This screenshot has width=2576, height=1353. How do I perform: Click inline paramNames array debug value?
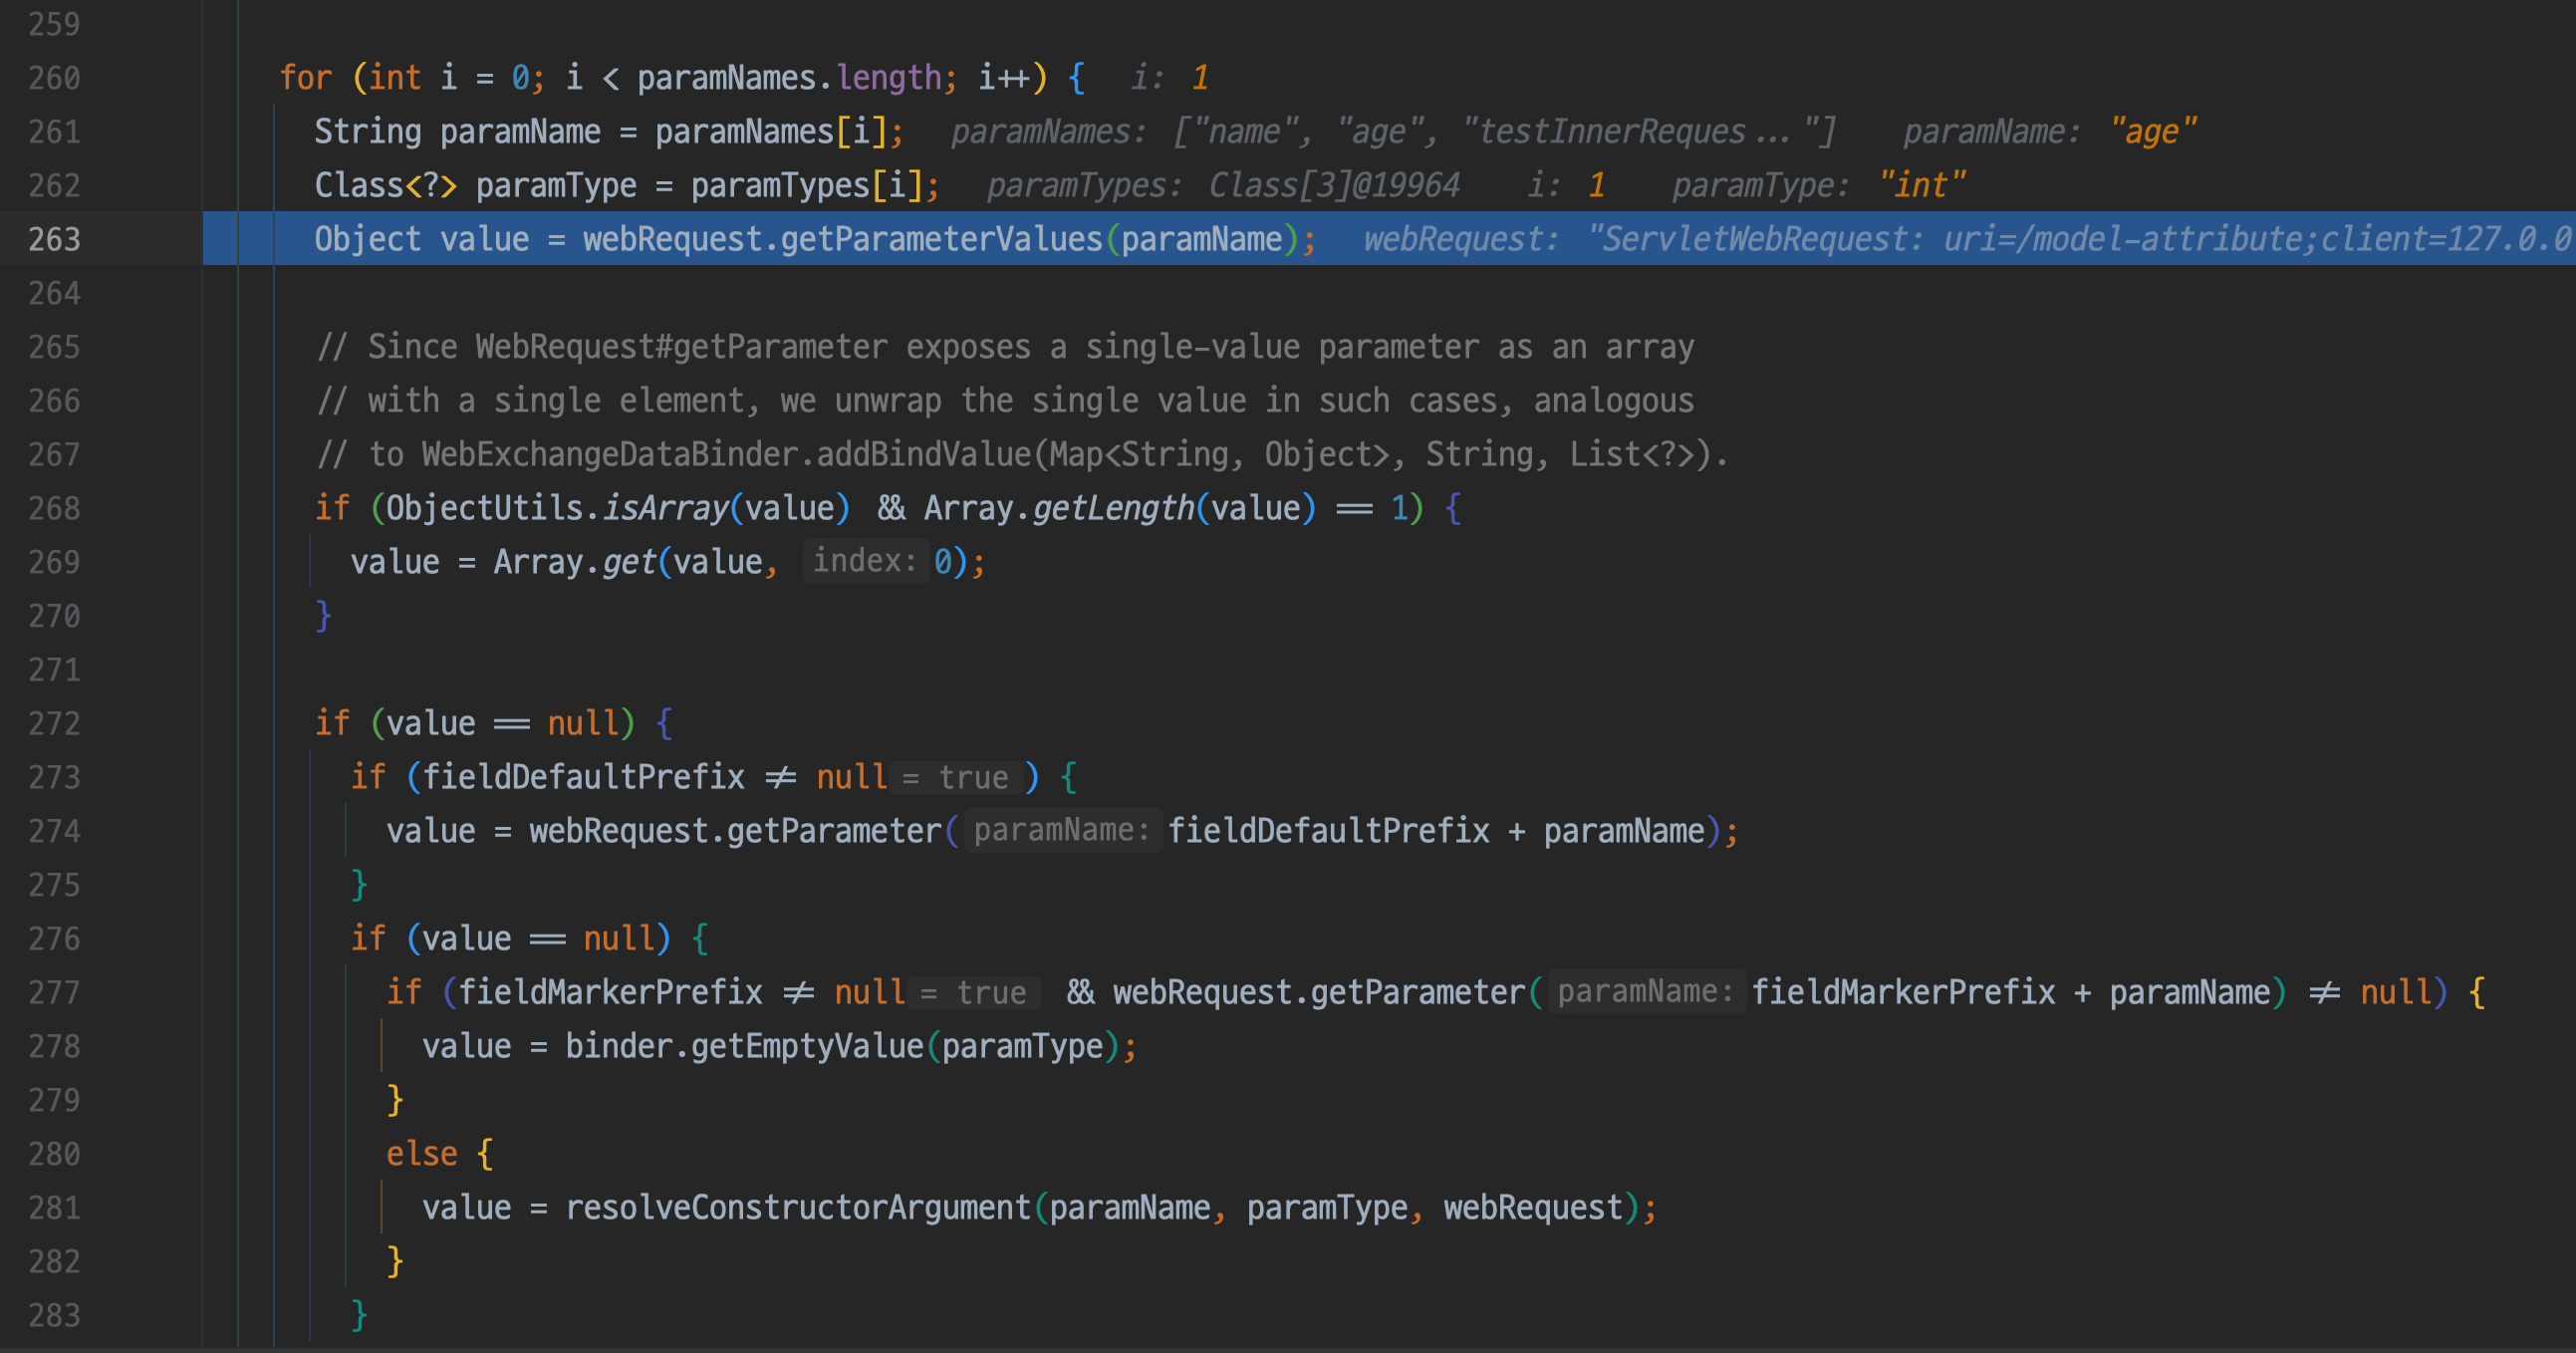tap(1503, 132)
